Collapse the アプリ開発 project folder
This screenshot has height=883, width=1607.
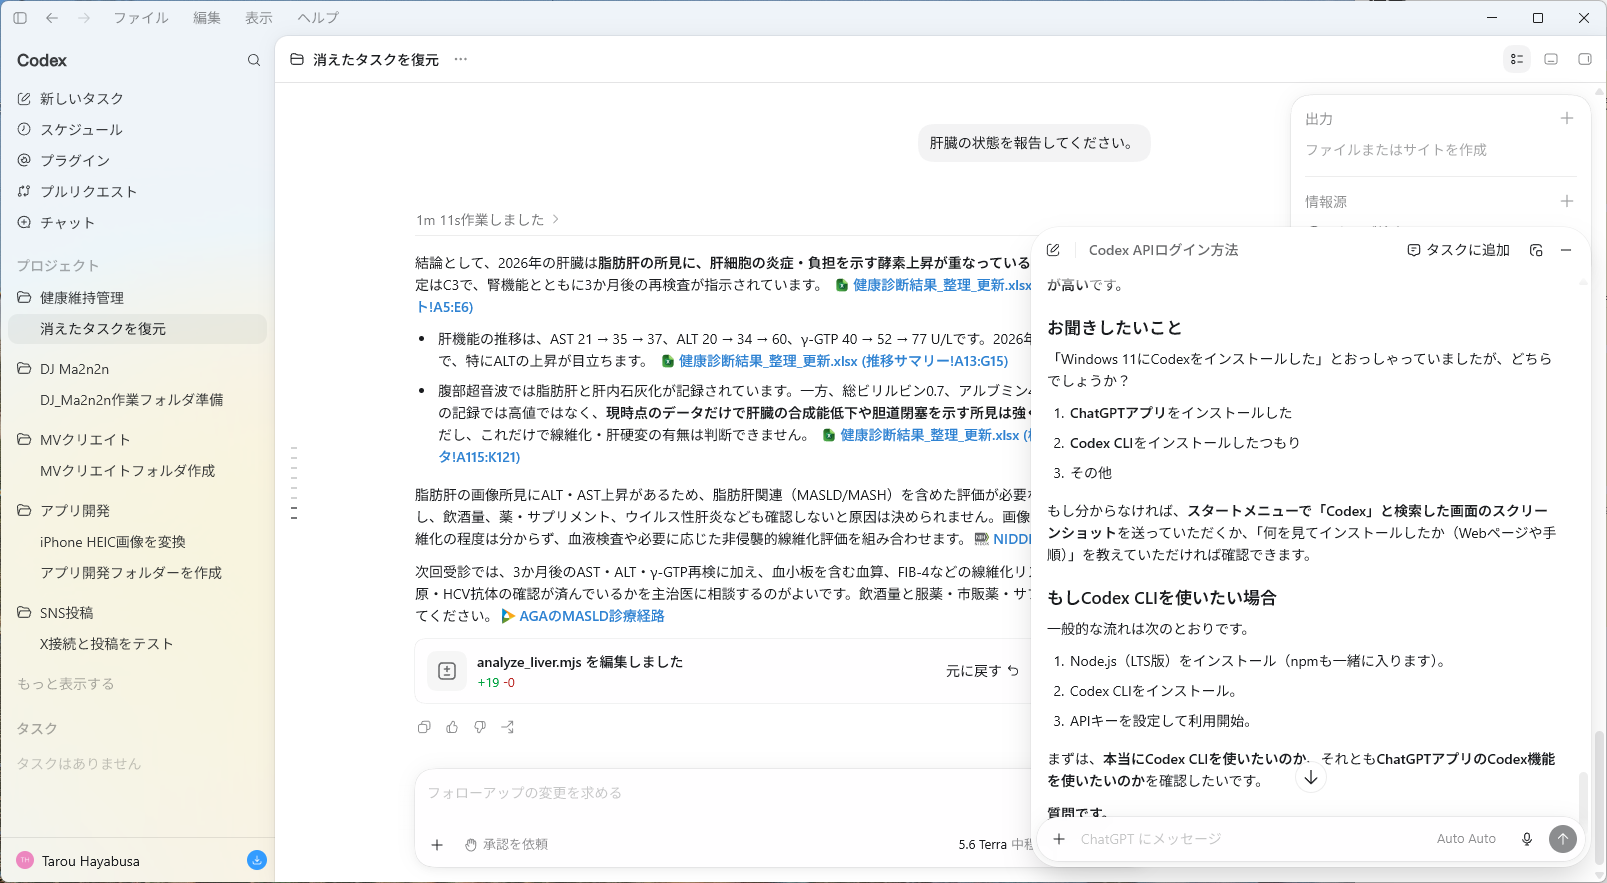[24, 510]
